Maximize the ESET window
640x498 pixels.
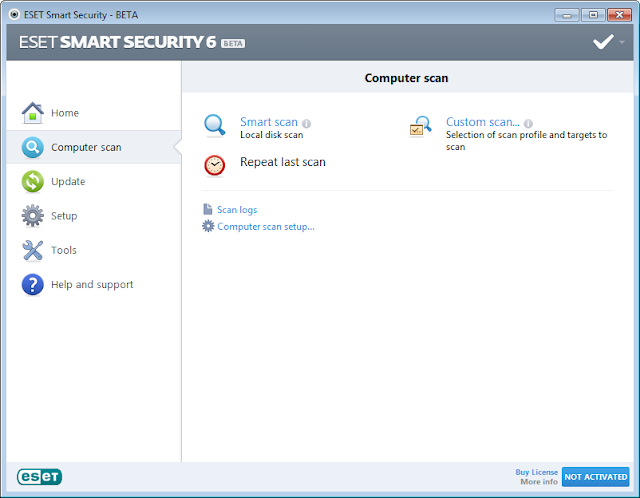tap(593, 15)
